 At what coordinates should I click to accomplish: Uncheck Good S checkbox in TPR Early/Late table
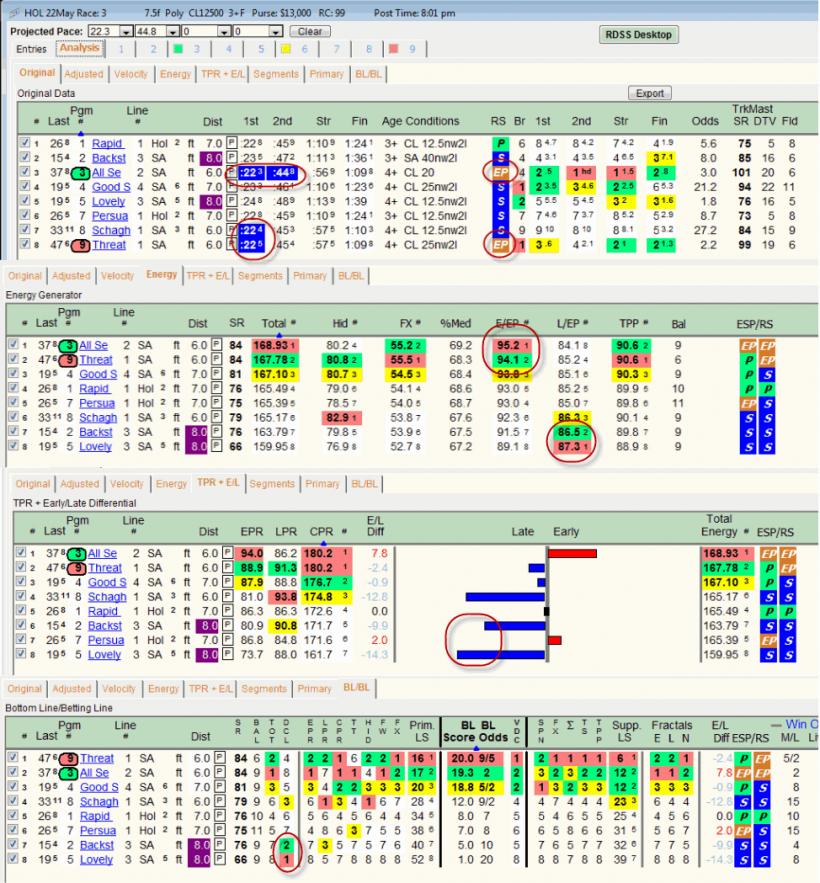pos(20,581)
